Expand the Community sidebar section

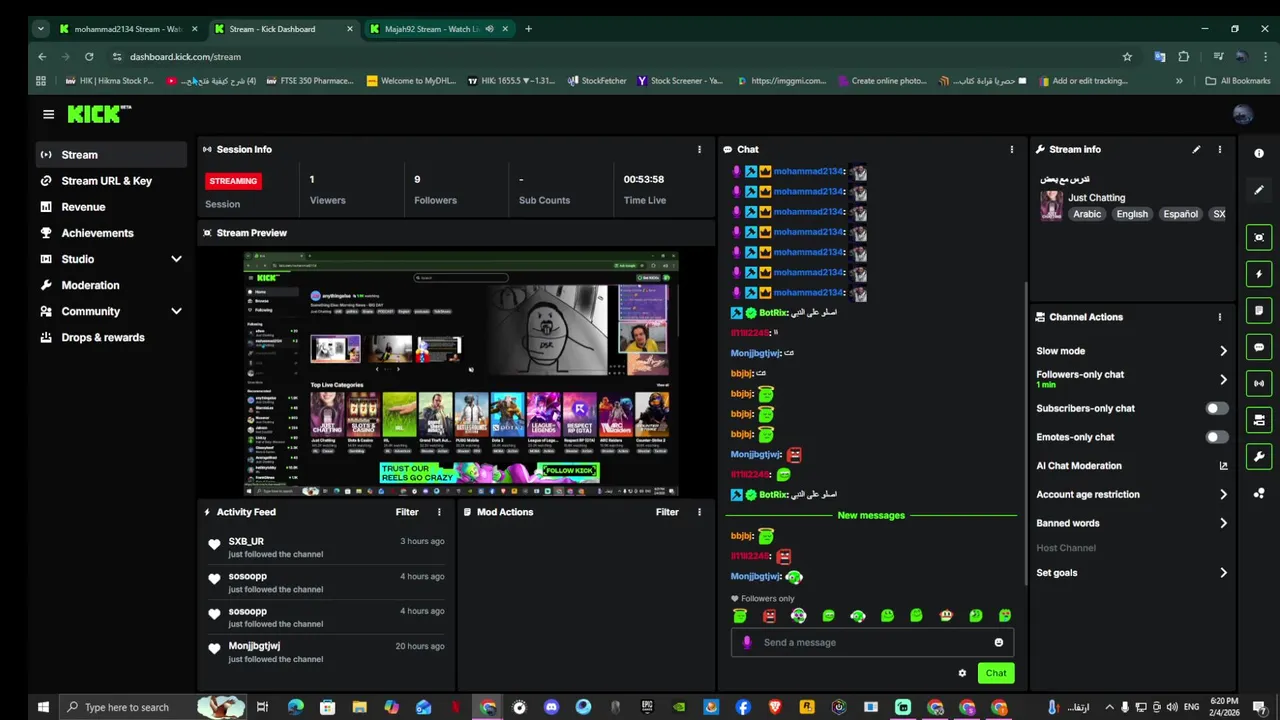176,311
